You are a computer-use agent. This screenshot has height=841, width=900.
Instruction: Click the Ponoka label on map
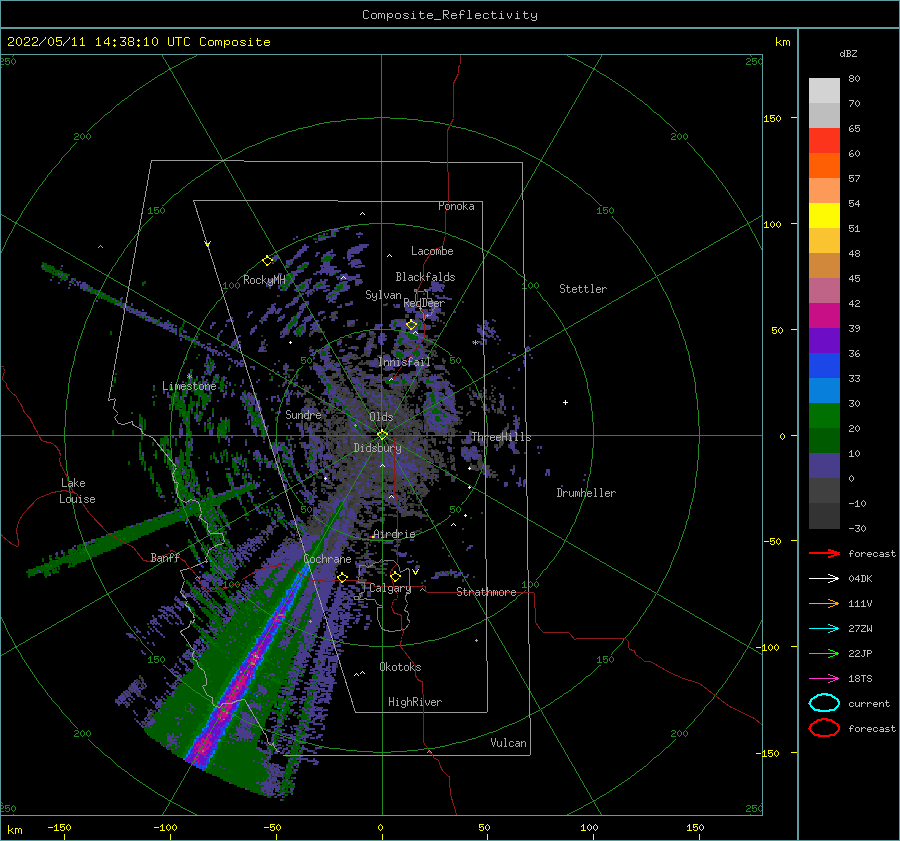(x=456, y=206)
